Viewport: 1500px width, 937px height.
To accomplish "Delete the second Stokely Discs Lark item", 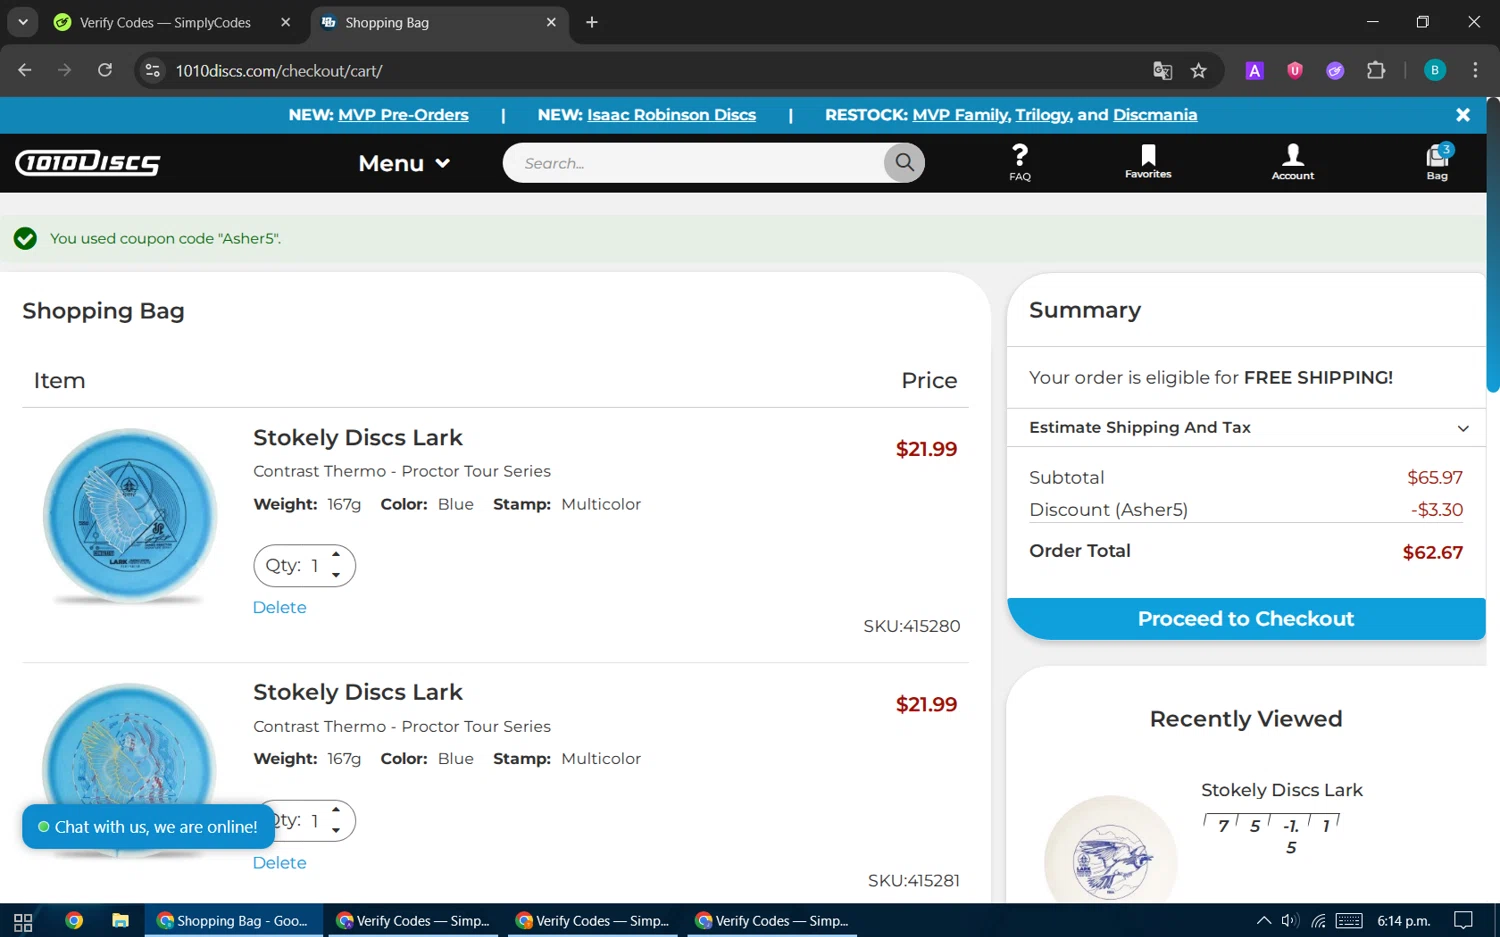I will tap(280, 862).
